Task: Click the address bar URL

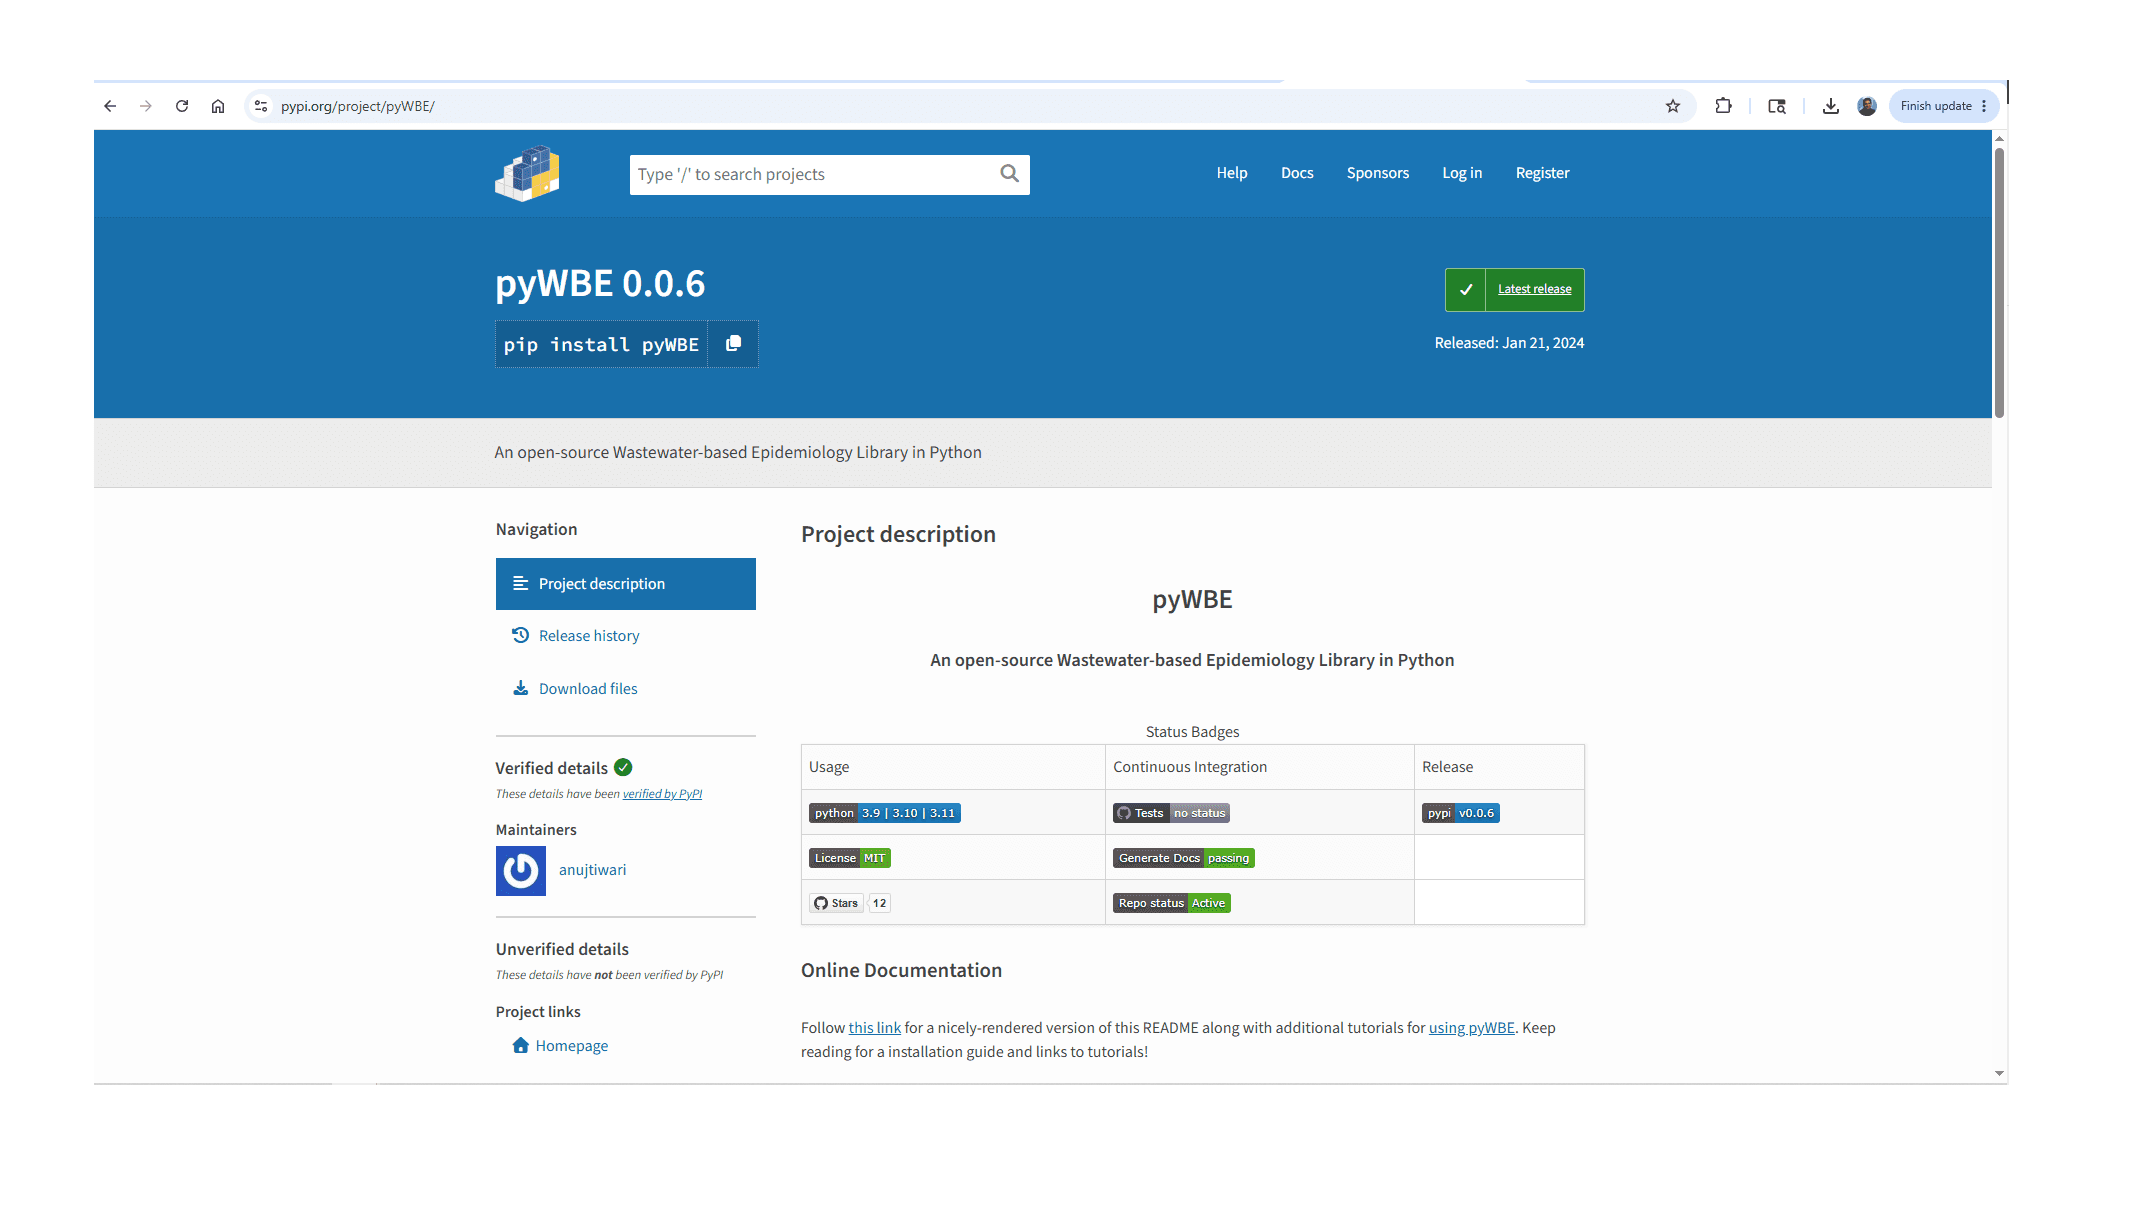Action: coord(358,106)
